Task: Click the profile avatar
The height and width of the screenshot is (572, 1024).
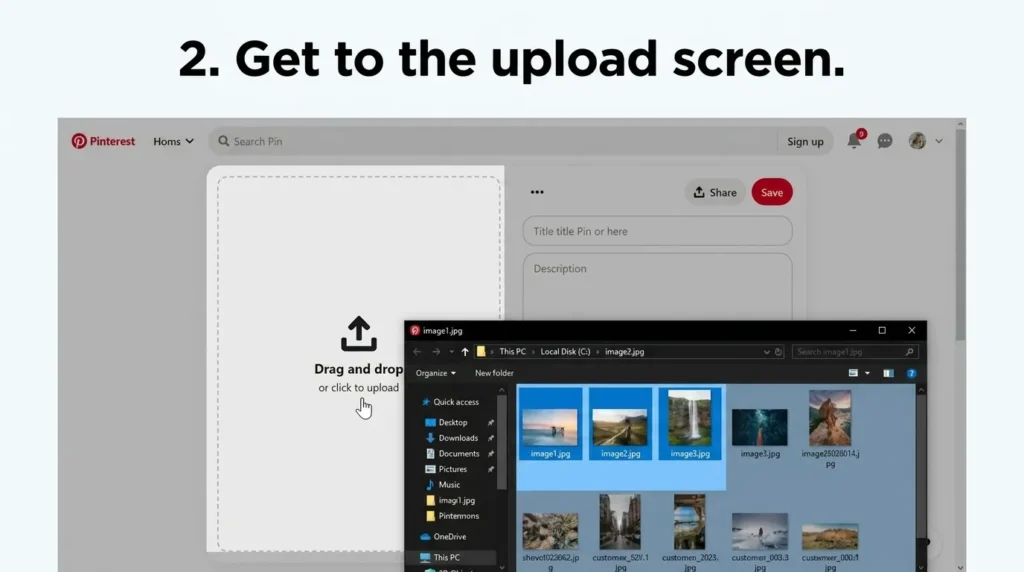Action: 917,140
